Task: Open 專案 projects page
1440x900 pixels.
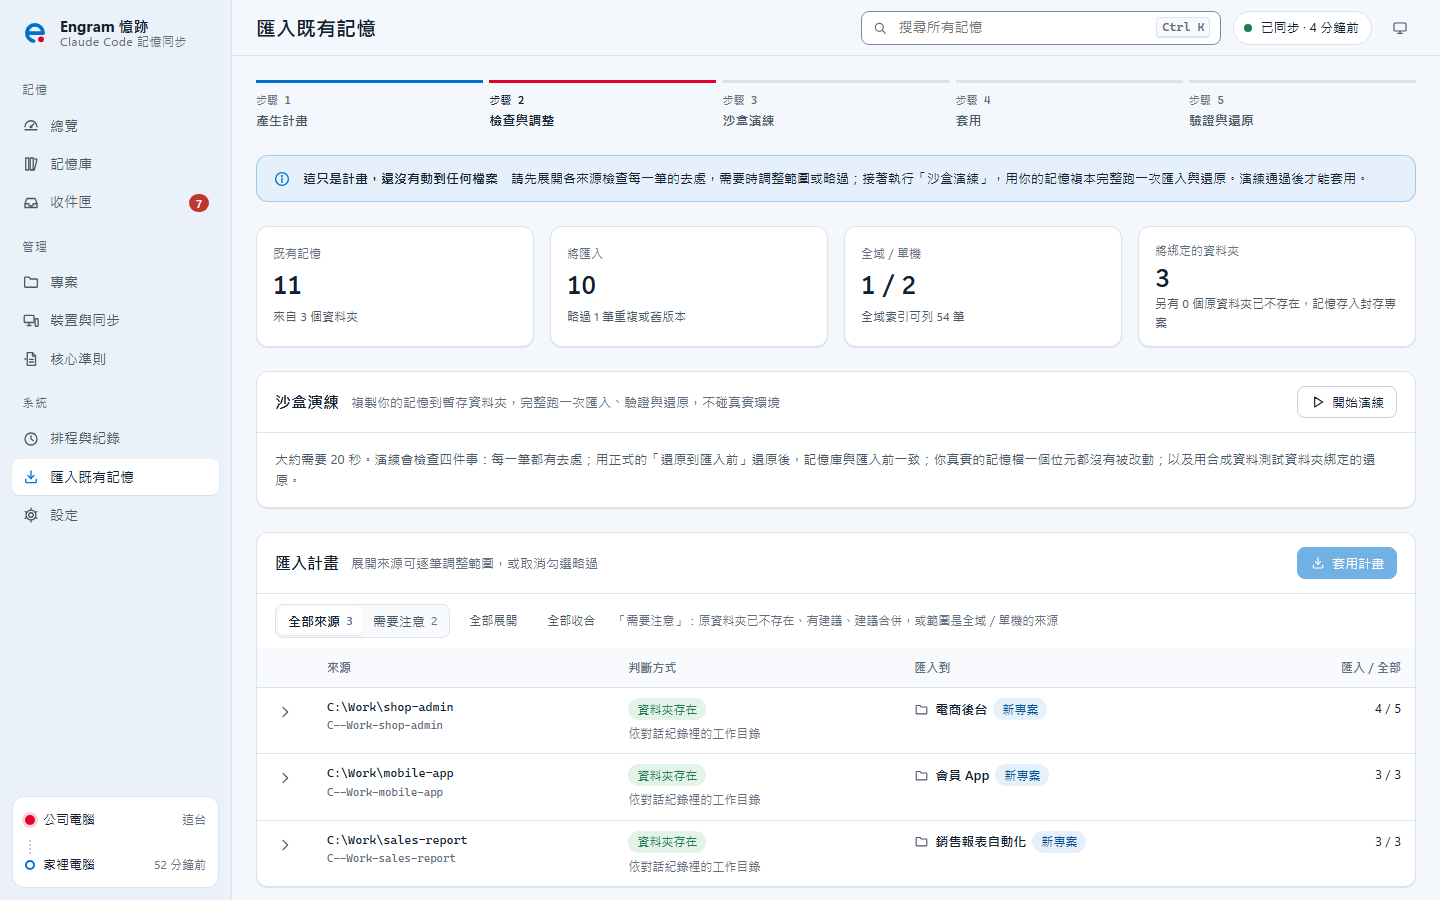Action: (115, 282)
